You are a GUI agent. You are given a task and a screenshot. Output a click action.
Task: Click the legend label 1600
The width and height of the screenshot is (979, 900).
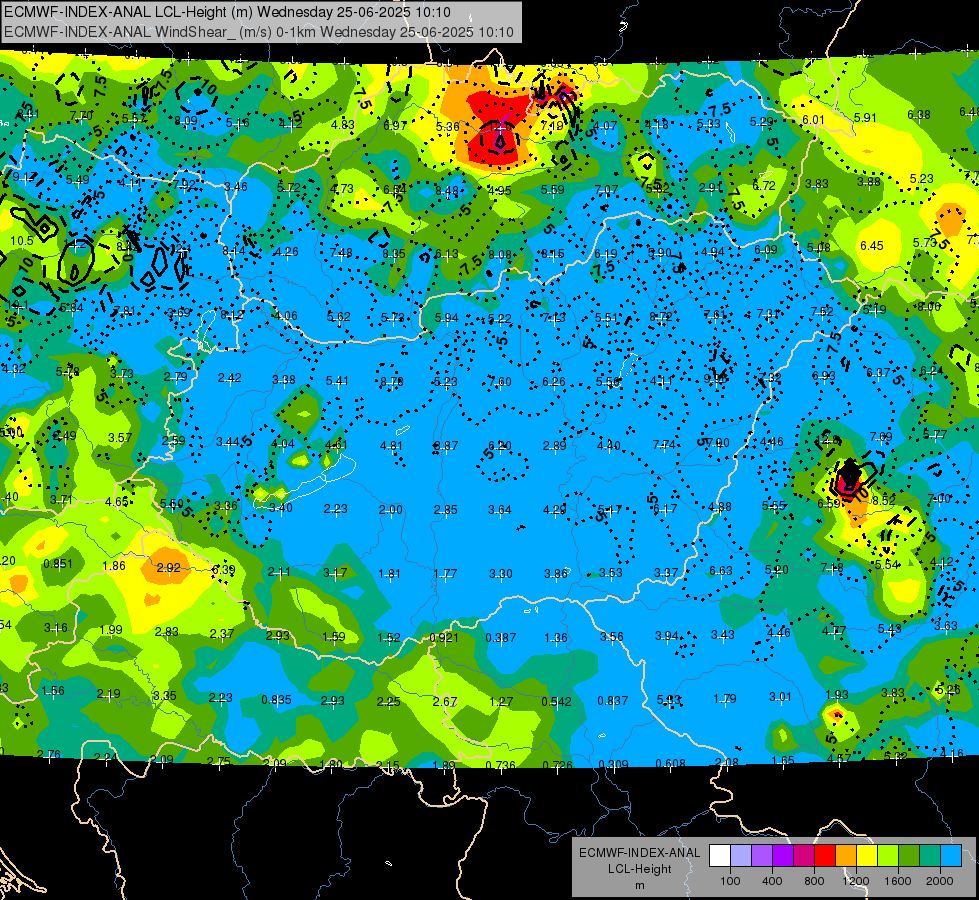(898, 881)
